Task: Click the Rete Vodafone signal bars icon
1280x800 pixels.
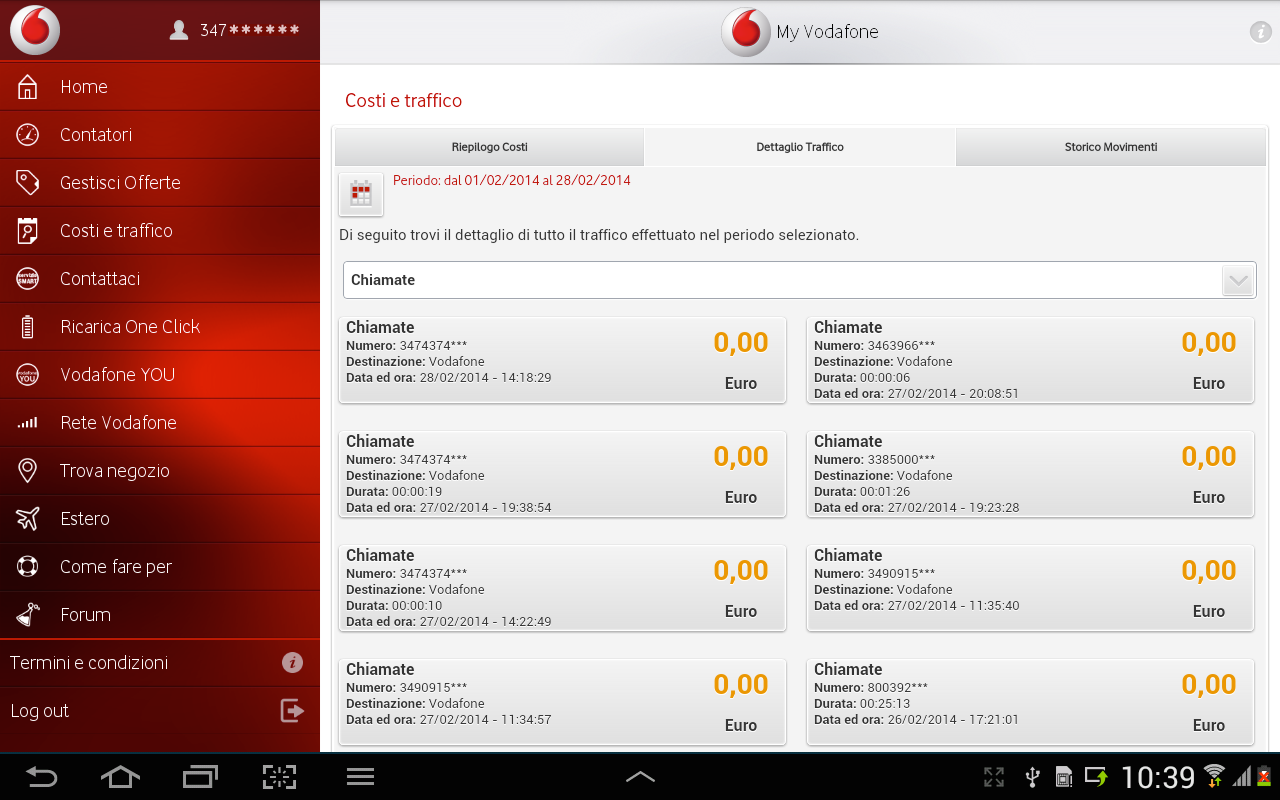Action: 29,423
